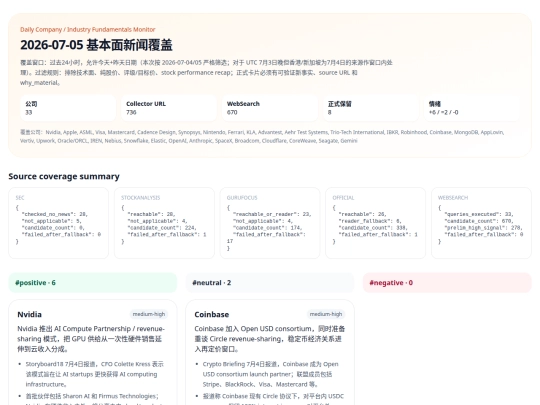540x405 pixels.
Task: Click the Crypto Briefing 7月4日报道 bullet in Coinbase card
Action: (271, 374)
